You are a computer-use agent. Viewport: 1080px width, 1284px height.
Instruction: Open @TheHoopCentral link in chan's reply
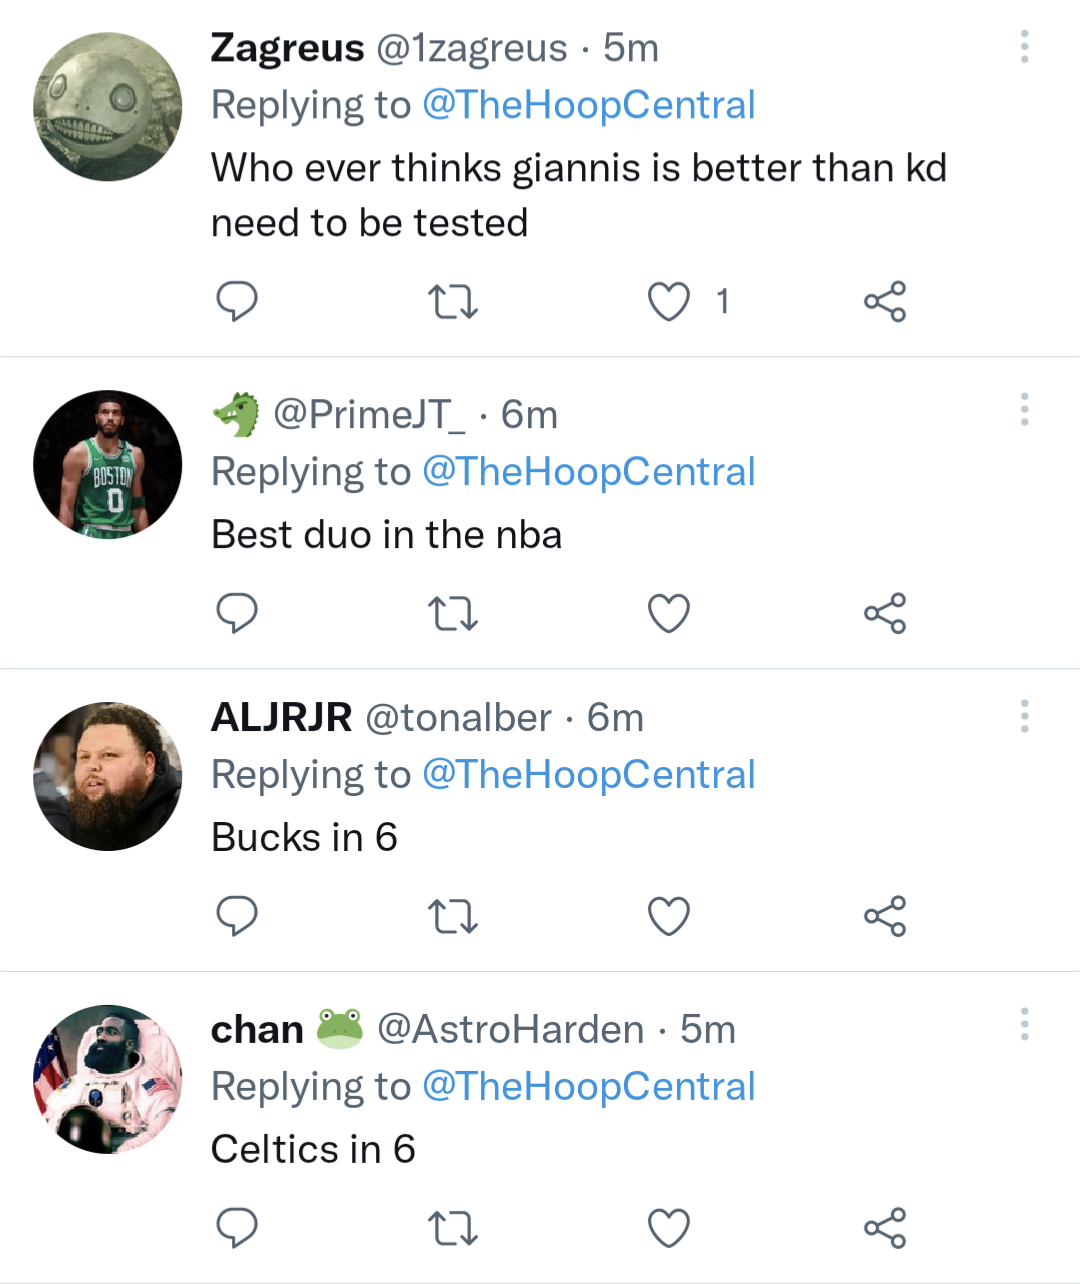(588, 1087)
